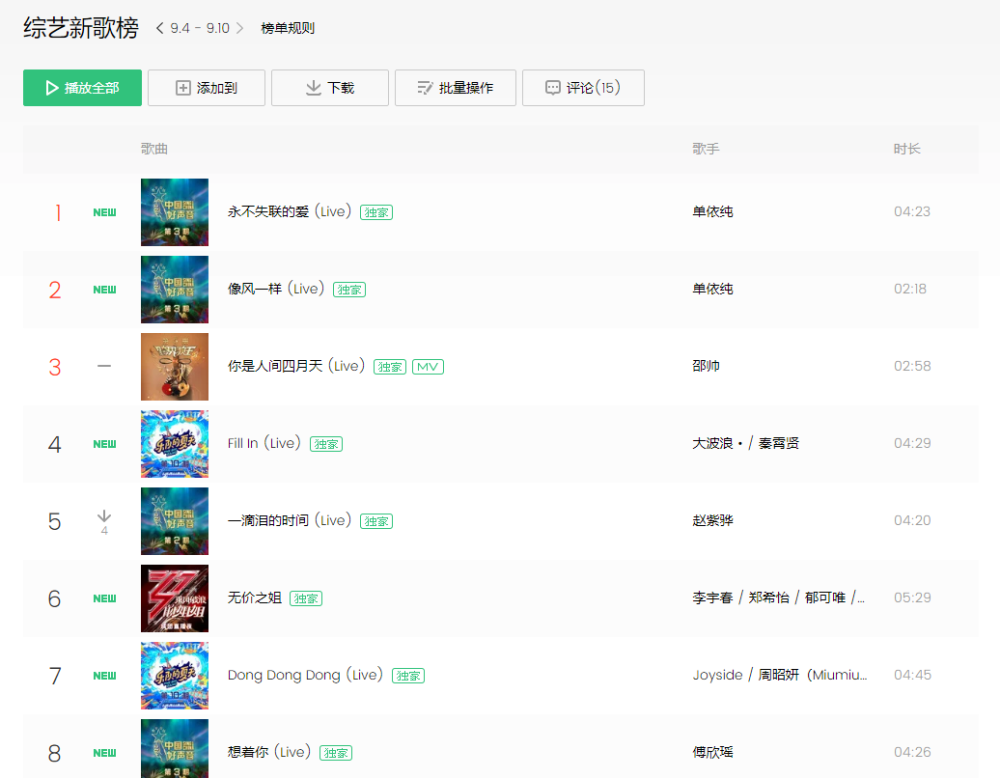Open artist 赵紫骅

point(712,520)
